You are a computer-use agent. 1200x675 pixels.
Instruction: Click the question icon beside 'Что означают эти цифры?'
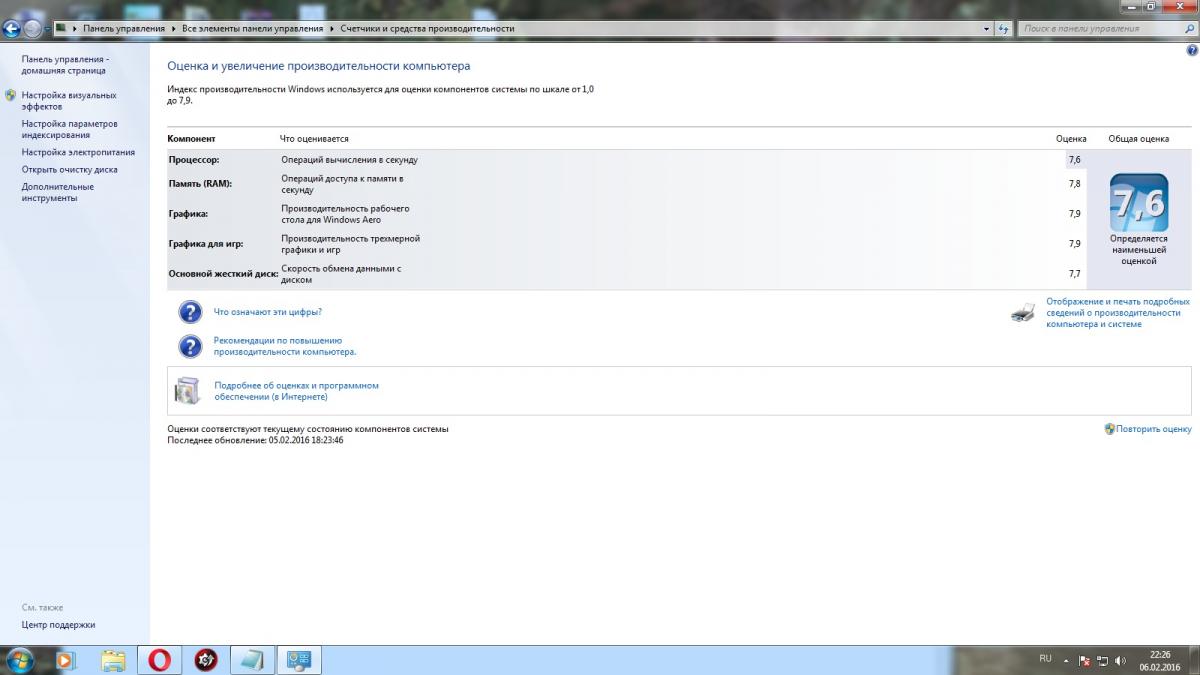(x=190, y=312)
